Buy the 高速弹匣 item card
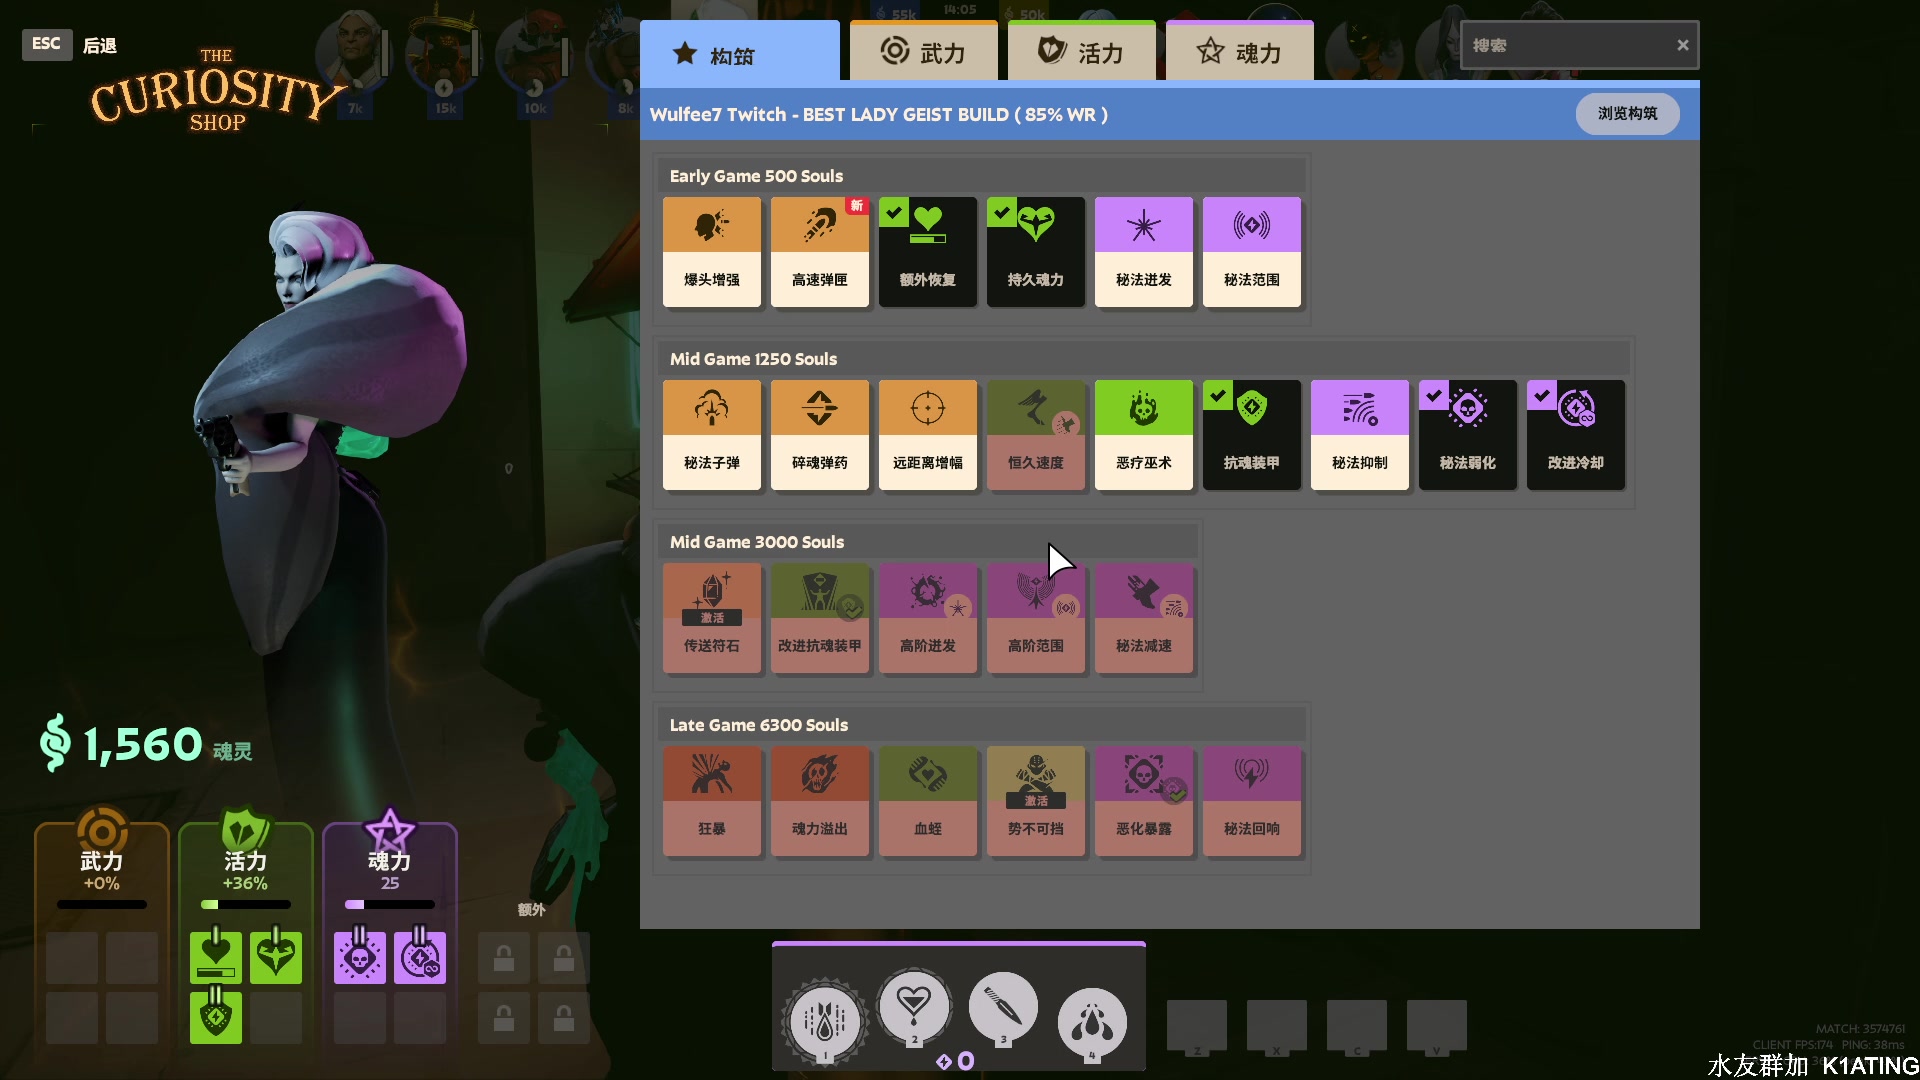The height and width of the screenshot is (1080, 1920). [x=819, y=252]
